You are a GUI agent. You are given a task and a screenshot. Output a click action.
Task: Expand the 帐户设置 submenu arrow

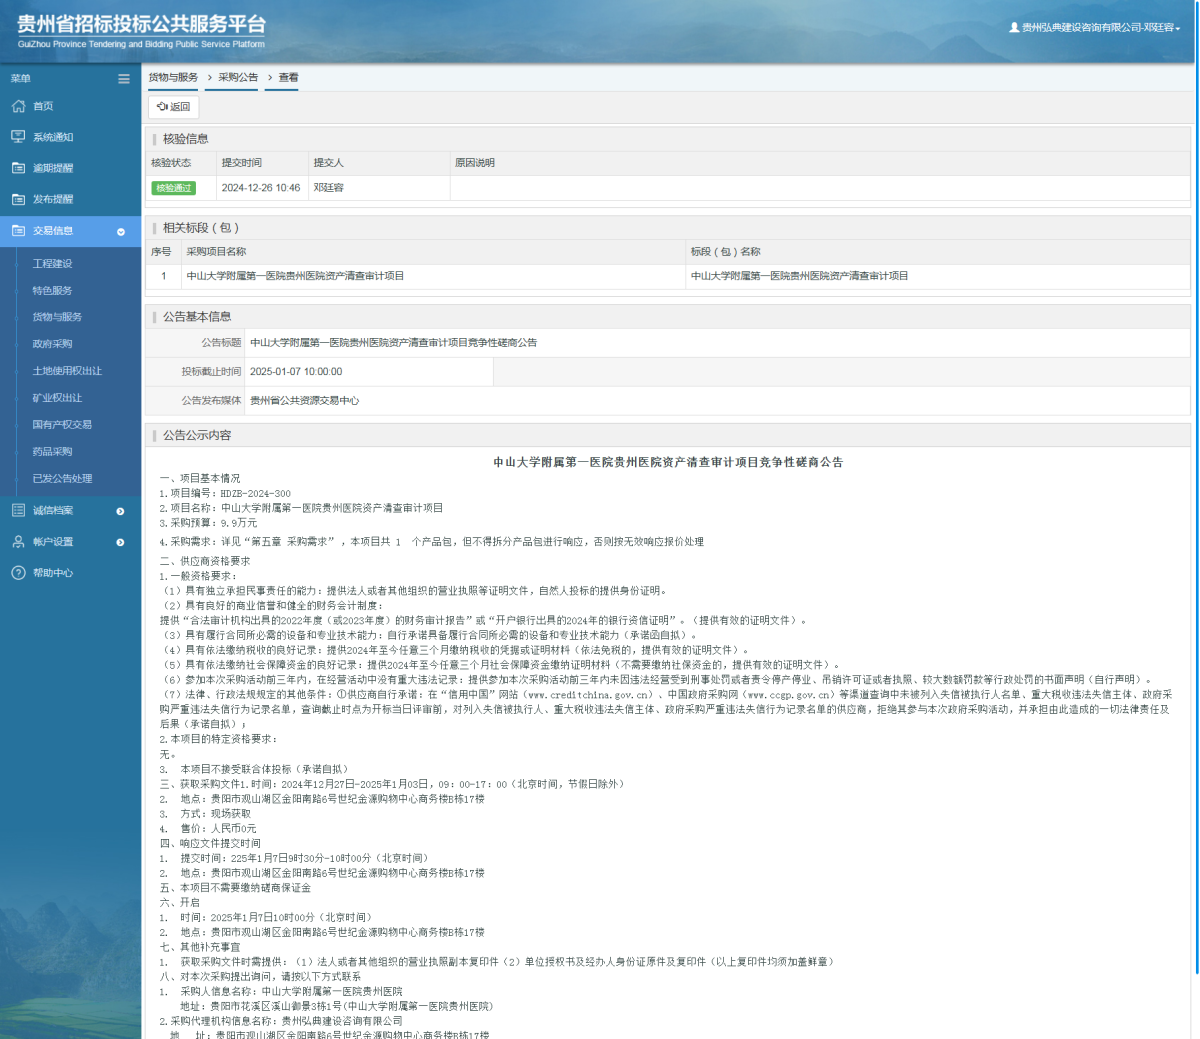pos(121,542)
